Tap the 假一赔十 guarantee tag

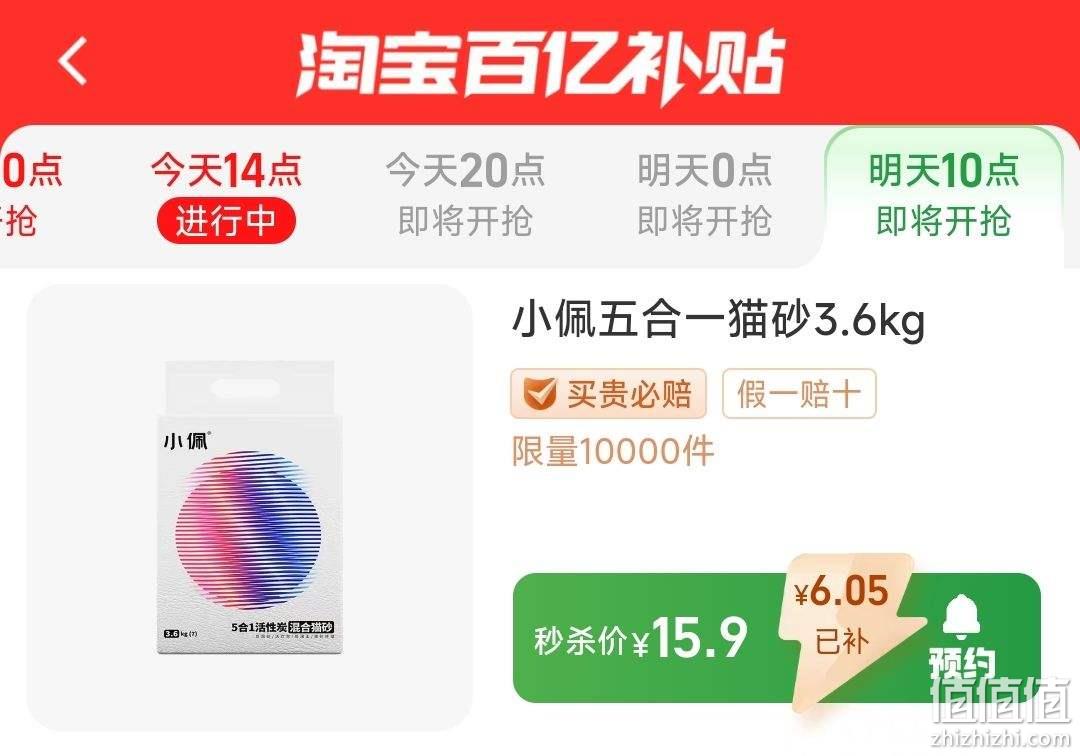pyautogui.click(x=799, y=394)
